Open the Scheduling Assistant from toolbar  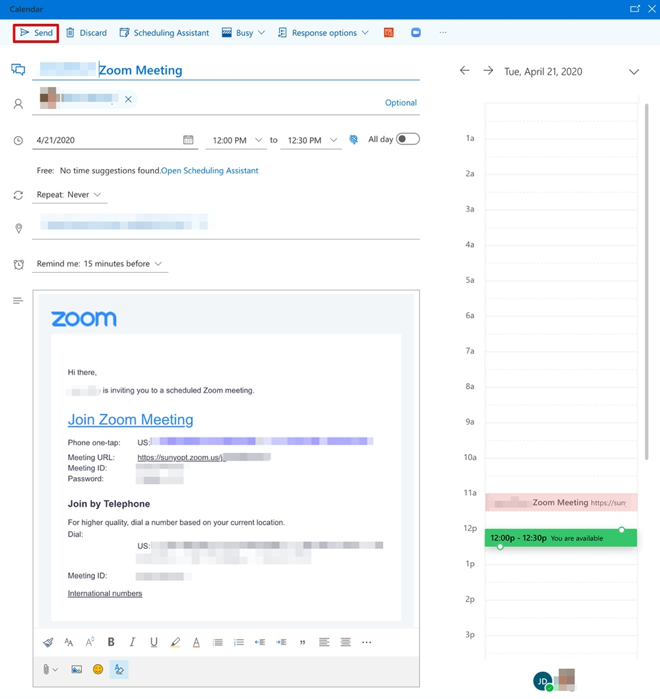click(x=164, y=33)
